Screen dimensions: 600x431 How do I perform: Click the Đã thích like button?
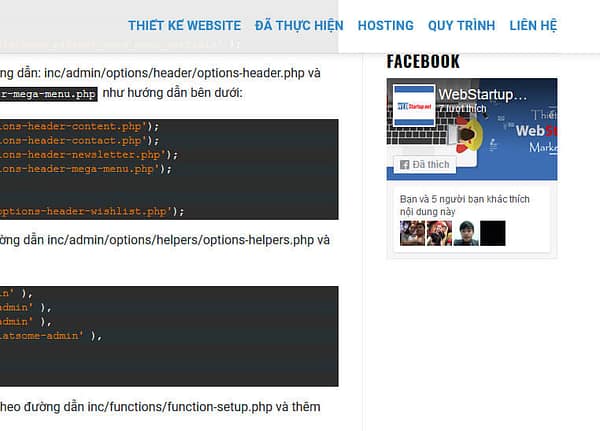425,165
